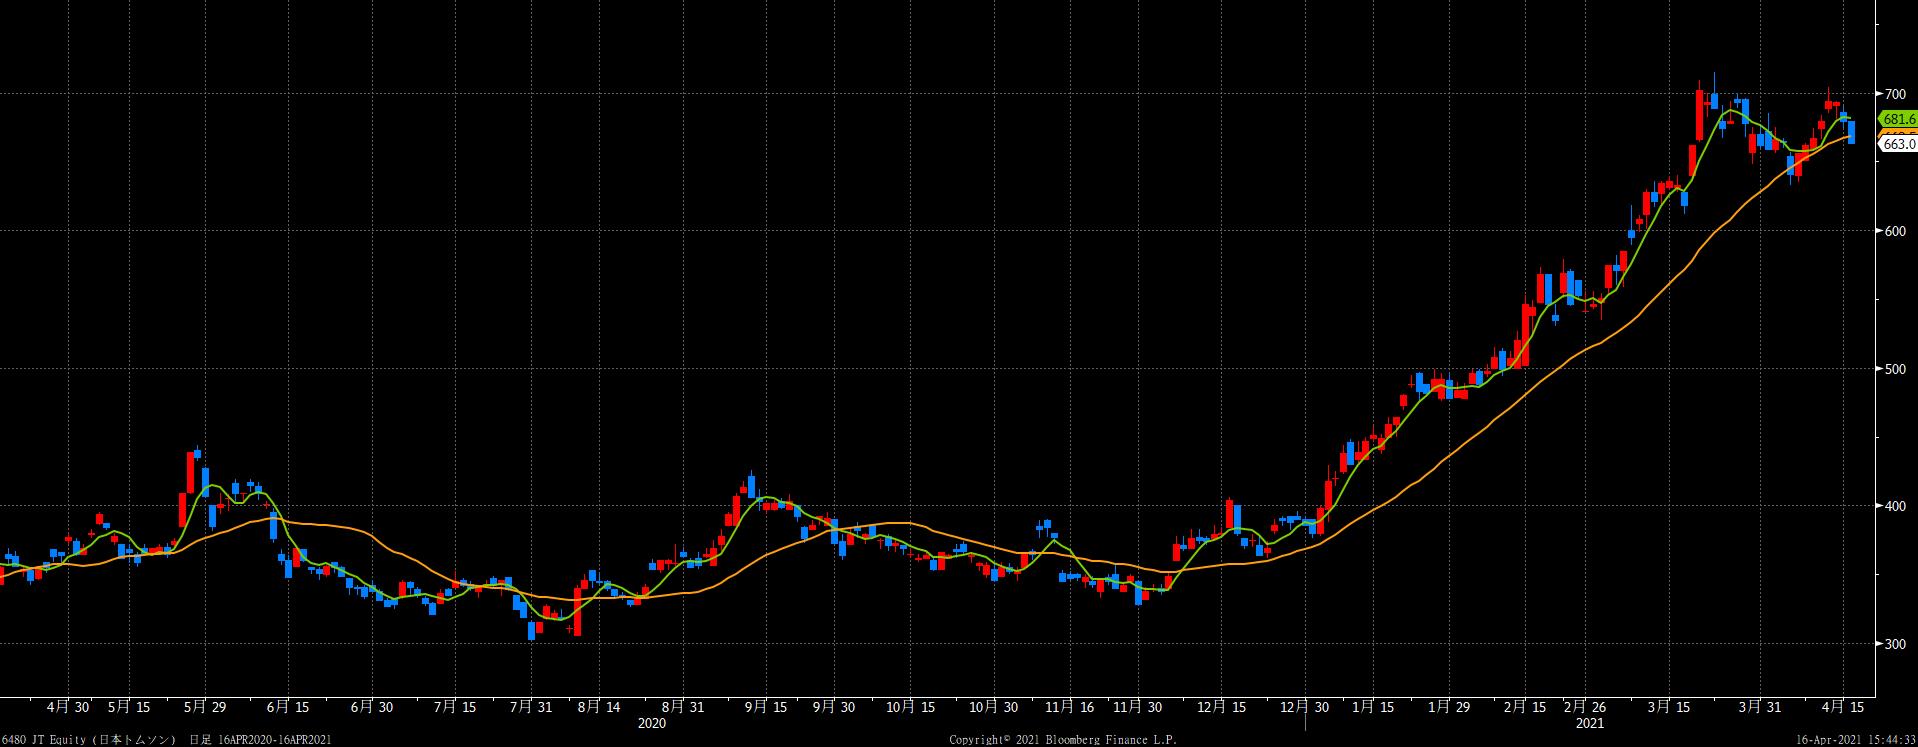
Task: Click the 700 price axis label
Action: coord(1894,94)
